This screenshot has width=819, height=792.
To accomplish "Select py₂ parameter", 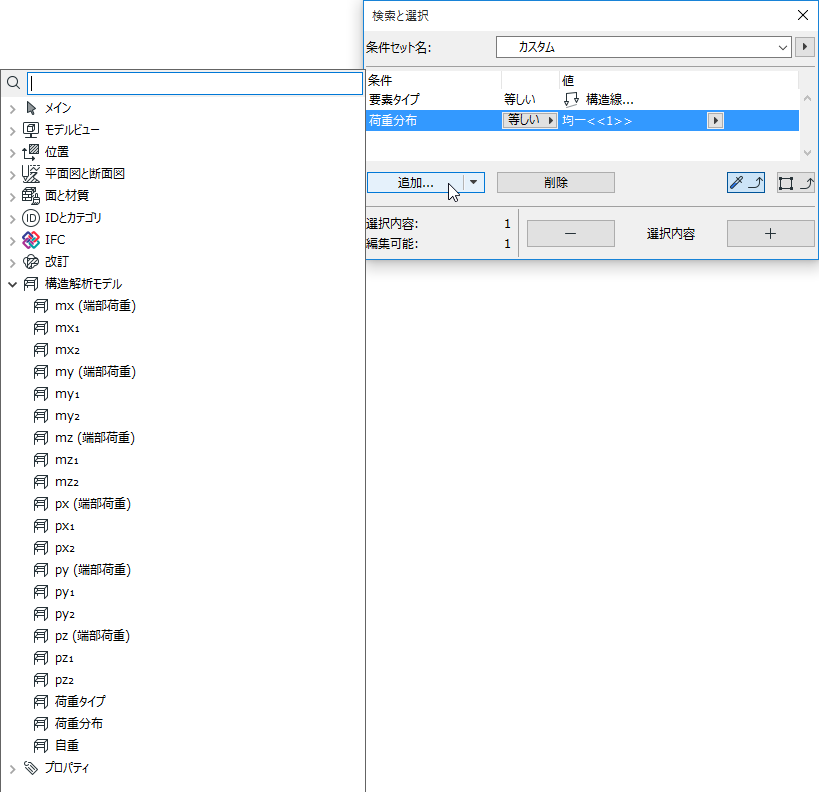I will point(65,614).
